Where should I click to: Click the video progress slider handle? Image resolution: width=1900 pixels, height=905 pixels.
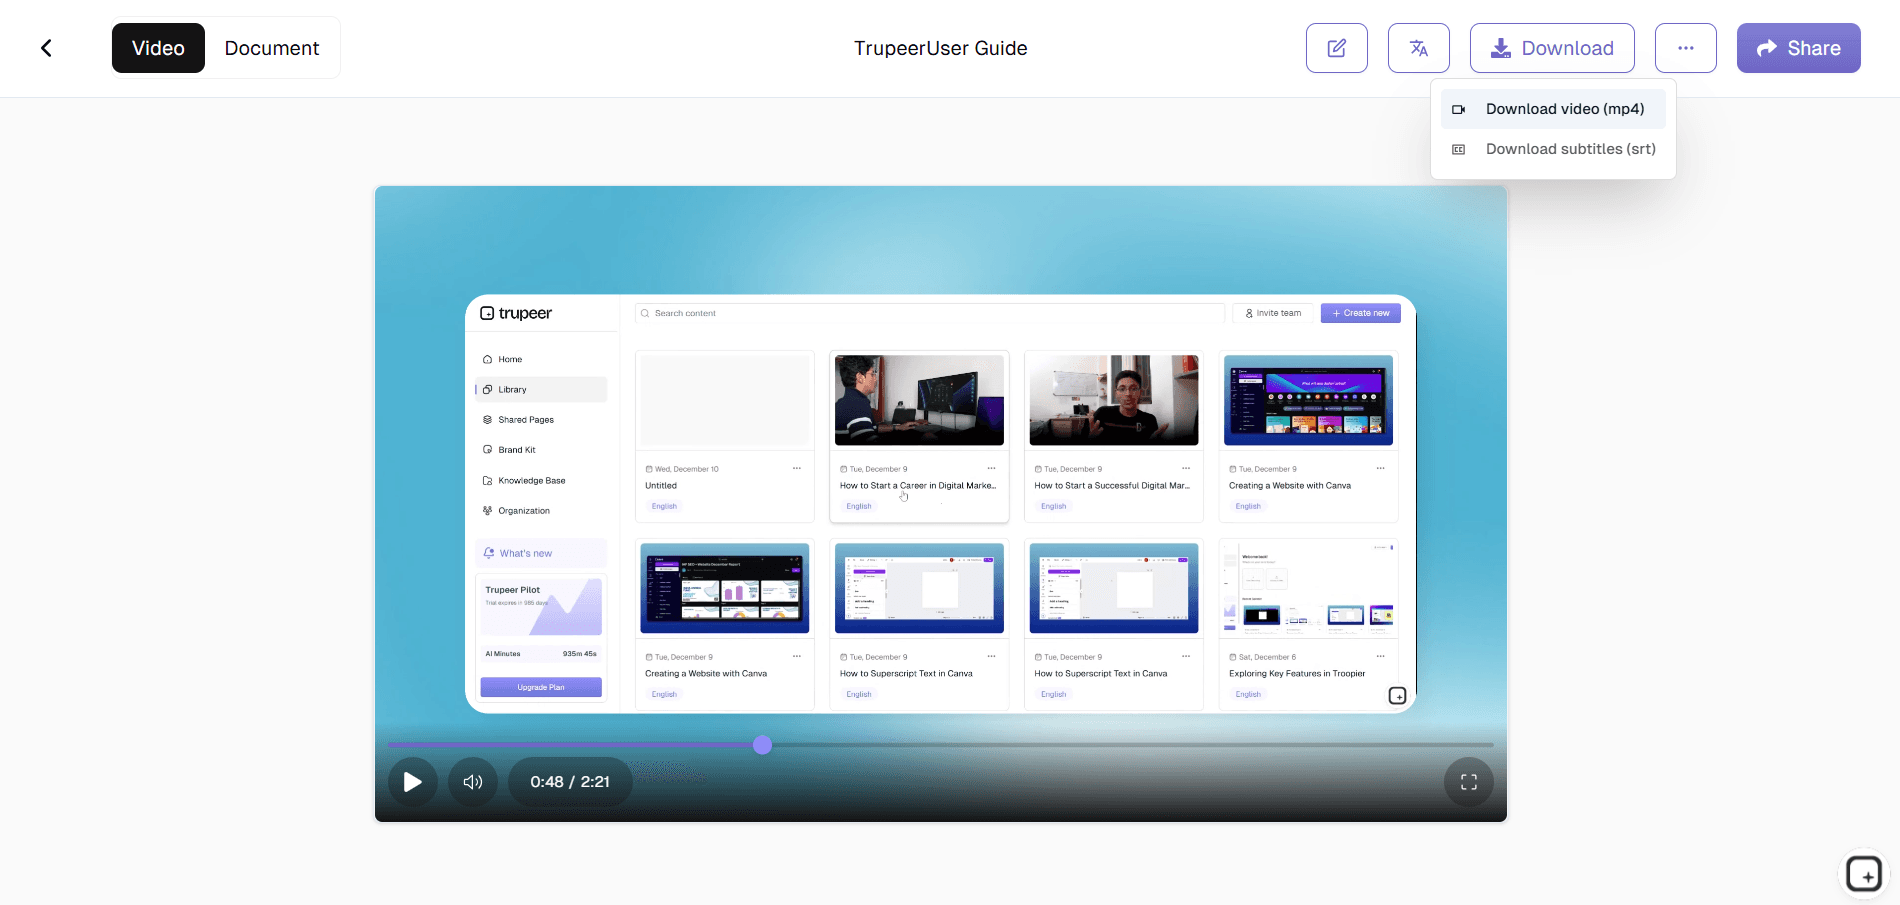pyautogui.click(x=762, y=745)
